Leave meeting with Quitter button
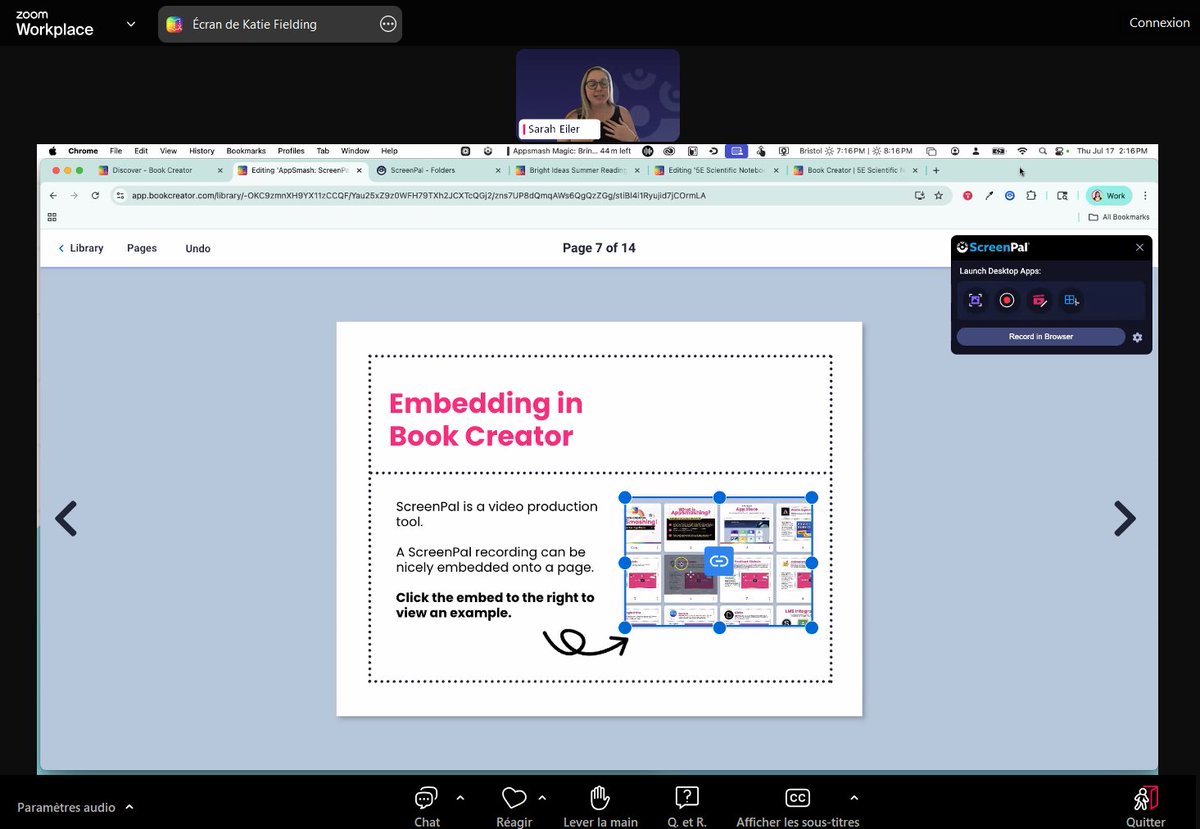The image size is (1200, 829). tap(1146, 806)
